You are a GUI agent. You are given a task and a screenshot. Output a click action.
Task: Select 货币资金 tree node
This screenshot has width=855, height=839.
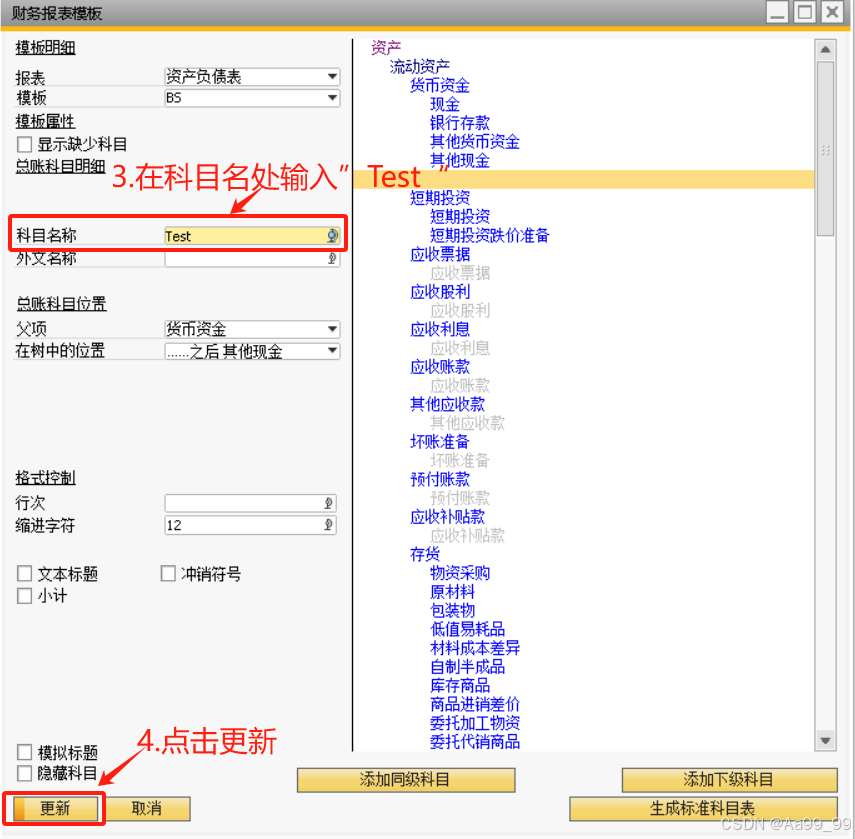click(440, 86)
